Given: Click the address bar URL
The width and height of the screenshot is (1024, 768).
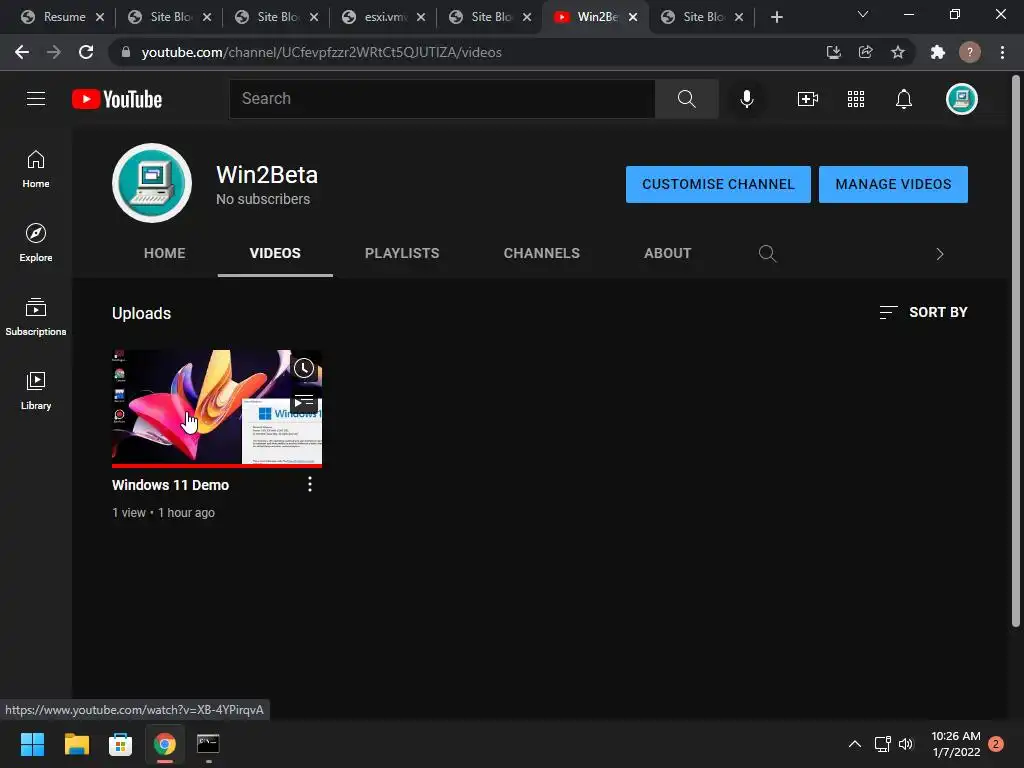Looking at the screenshot, I should 321,52.
